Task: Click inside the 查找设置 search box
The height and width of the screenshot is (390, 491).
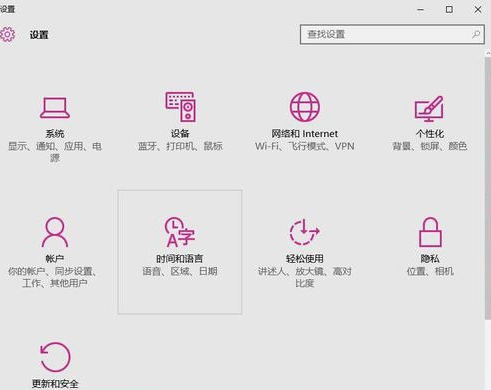Action: pyautogui.click(x=392, y=34)
